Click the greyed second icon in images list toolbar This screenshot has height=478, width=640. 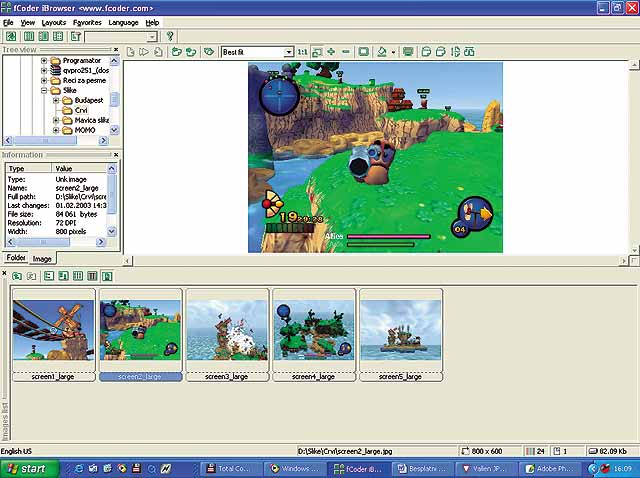(x=31, y=276)
